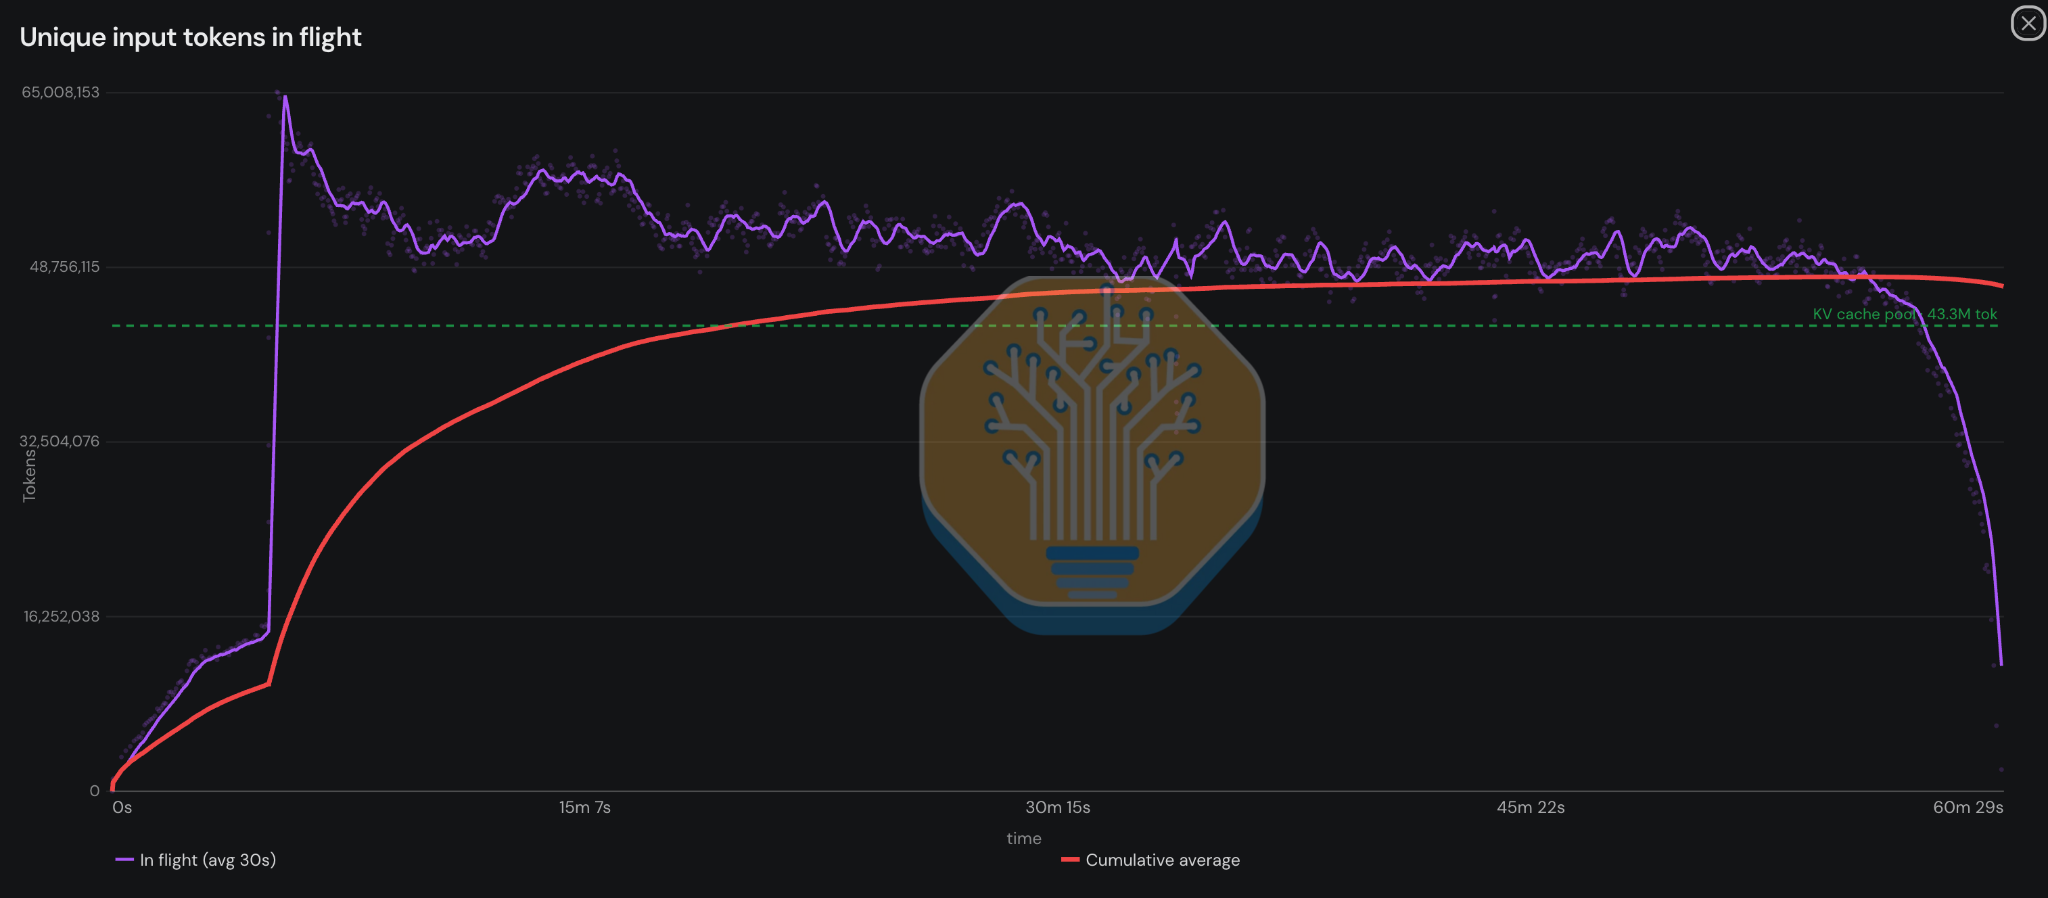Screen dimensions: 2048x898
Task: Click the red Cumulative average legend swatch
Action: (x=1070, y=860)
